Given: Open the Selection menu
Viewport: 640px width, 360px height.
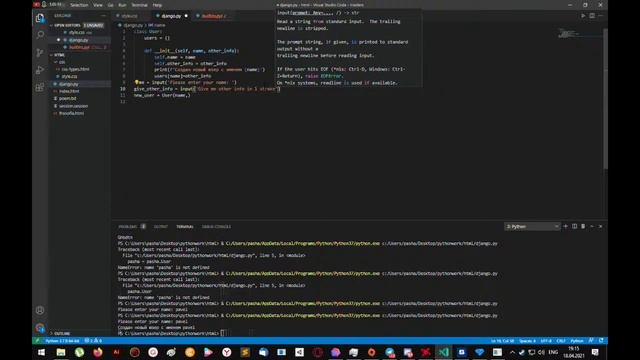Looking at the screenshot, I should [x=79, y=5].
